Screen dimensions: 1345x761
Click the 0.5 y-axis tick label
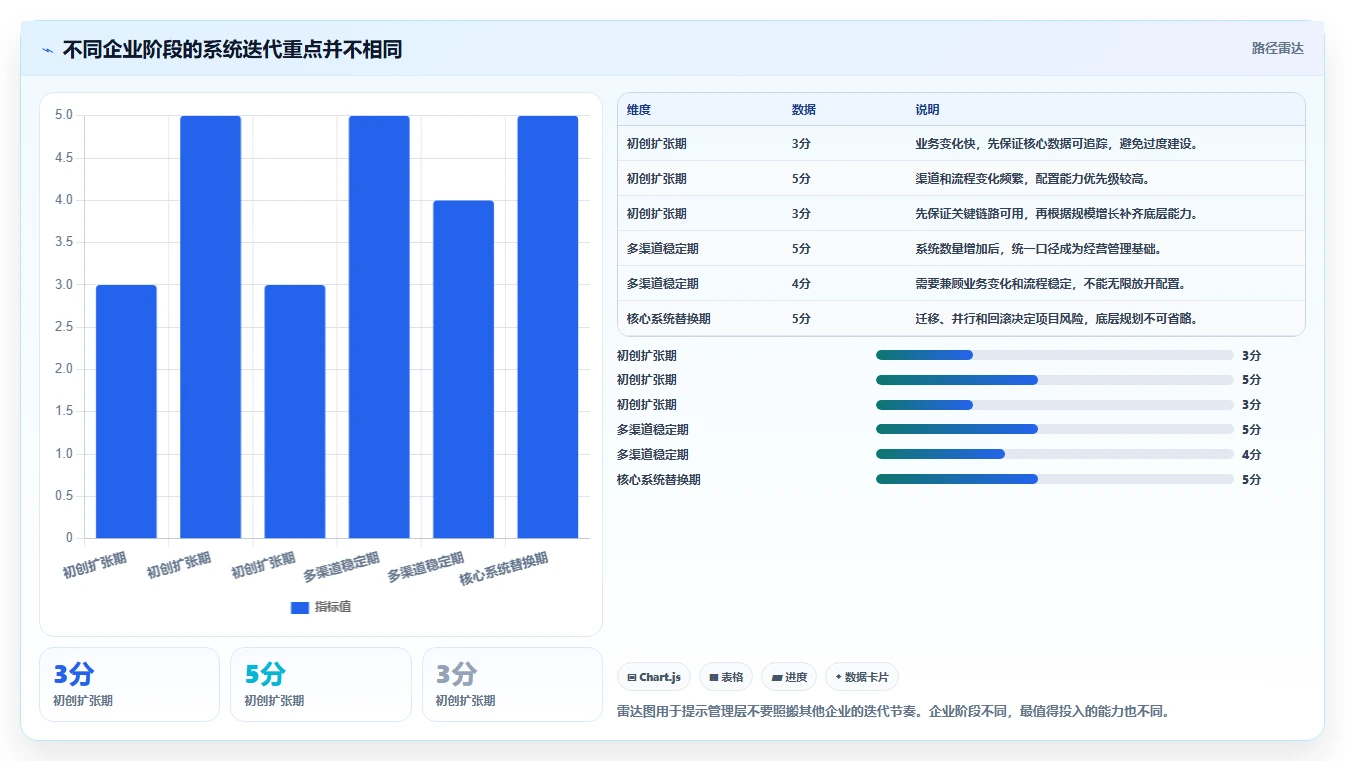64,496
